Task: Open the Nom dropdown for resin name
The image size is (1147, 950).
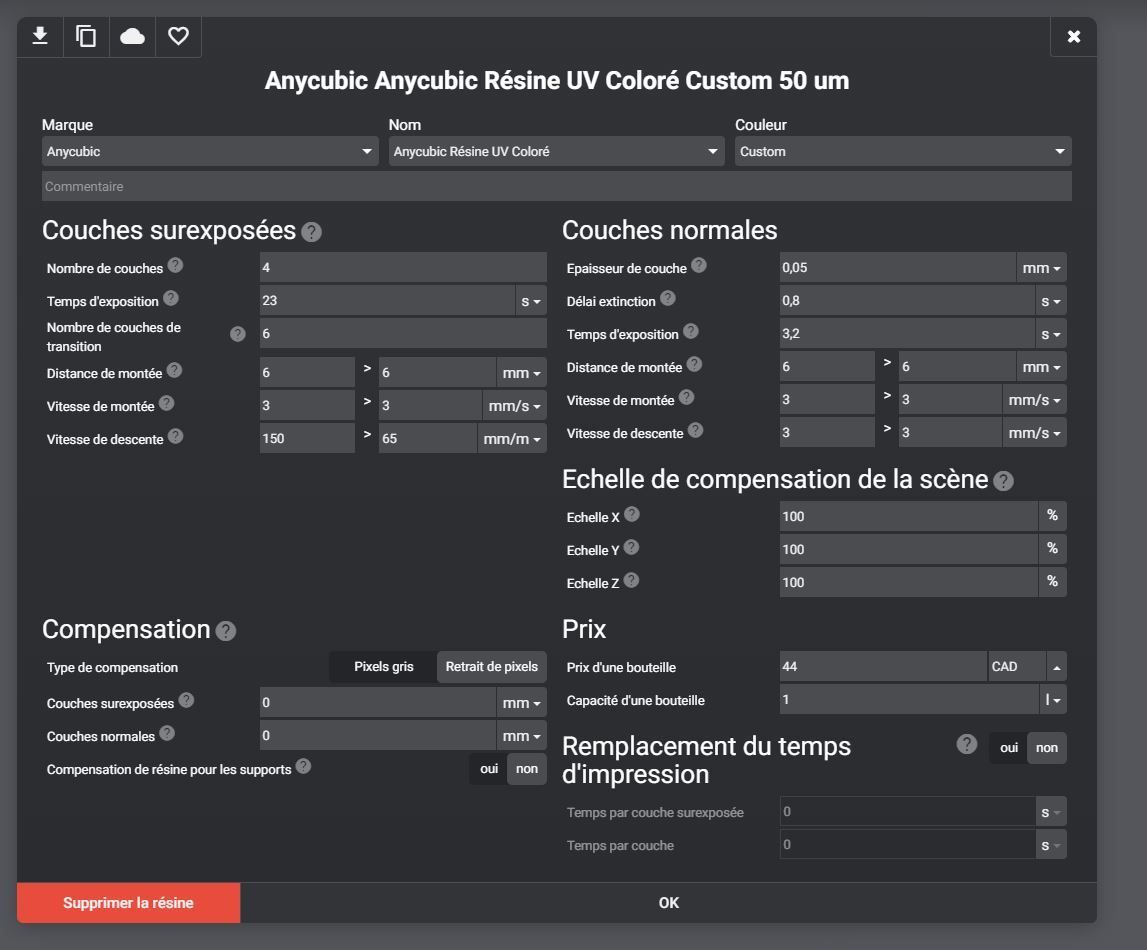Action: point(556,152)
